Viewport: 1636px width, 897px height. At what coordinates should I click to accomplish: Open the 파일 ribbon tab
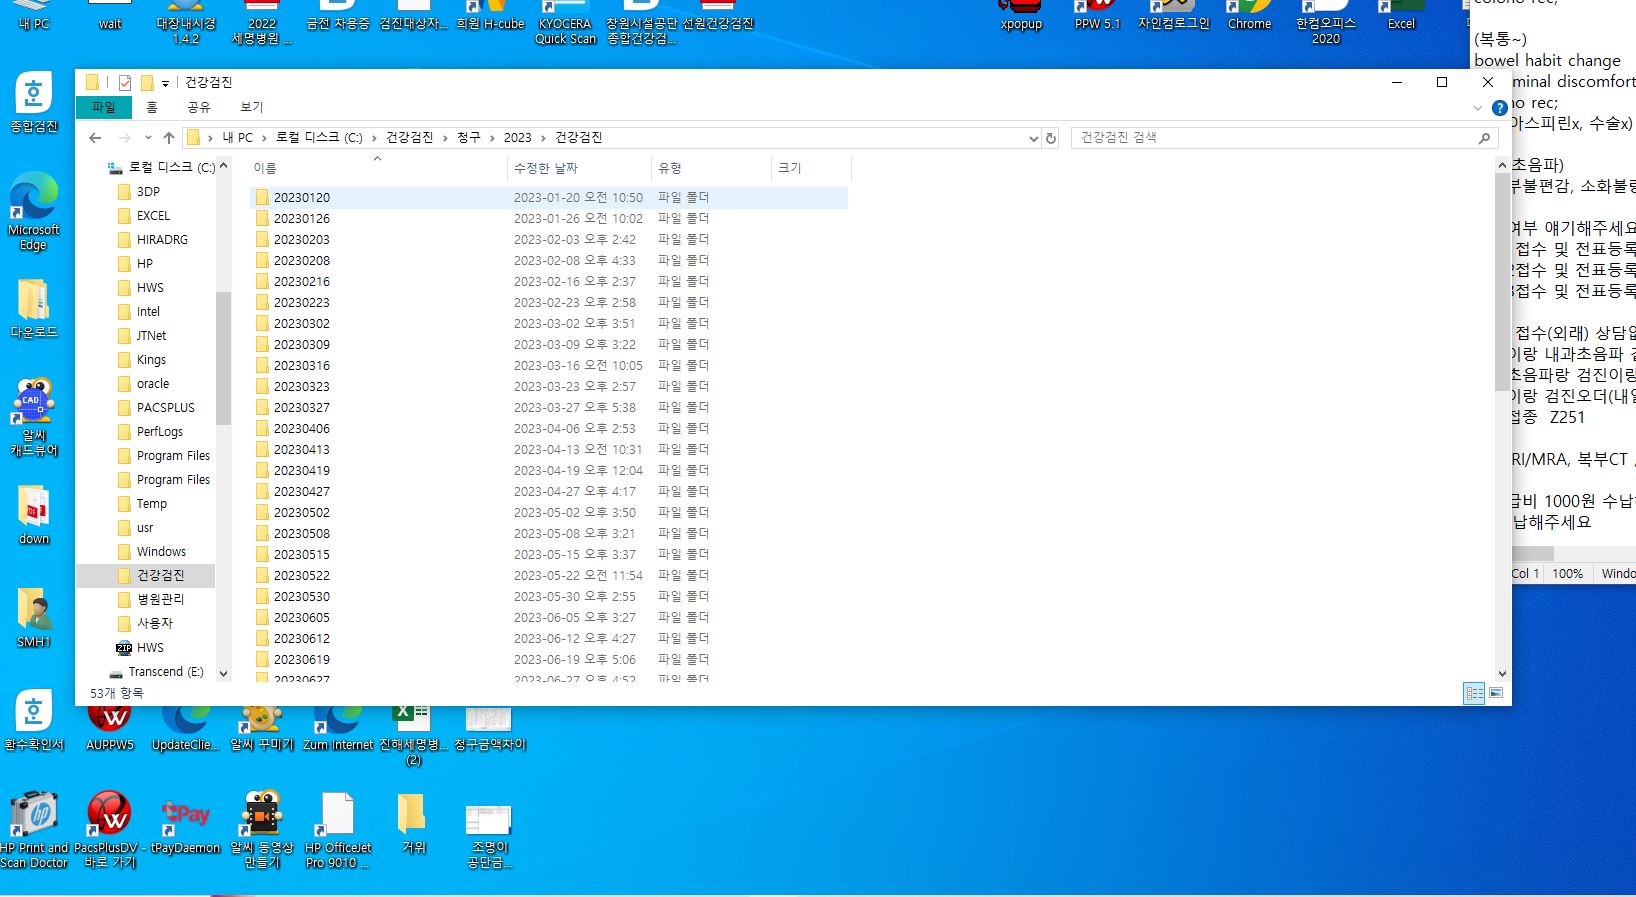coord(103,107)
